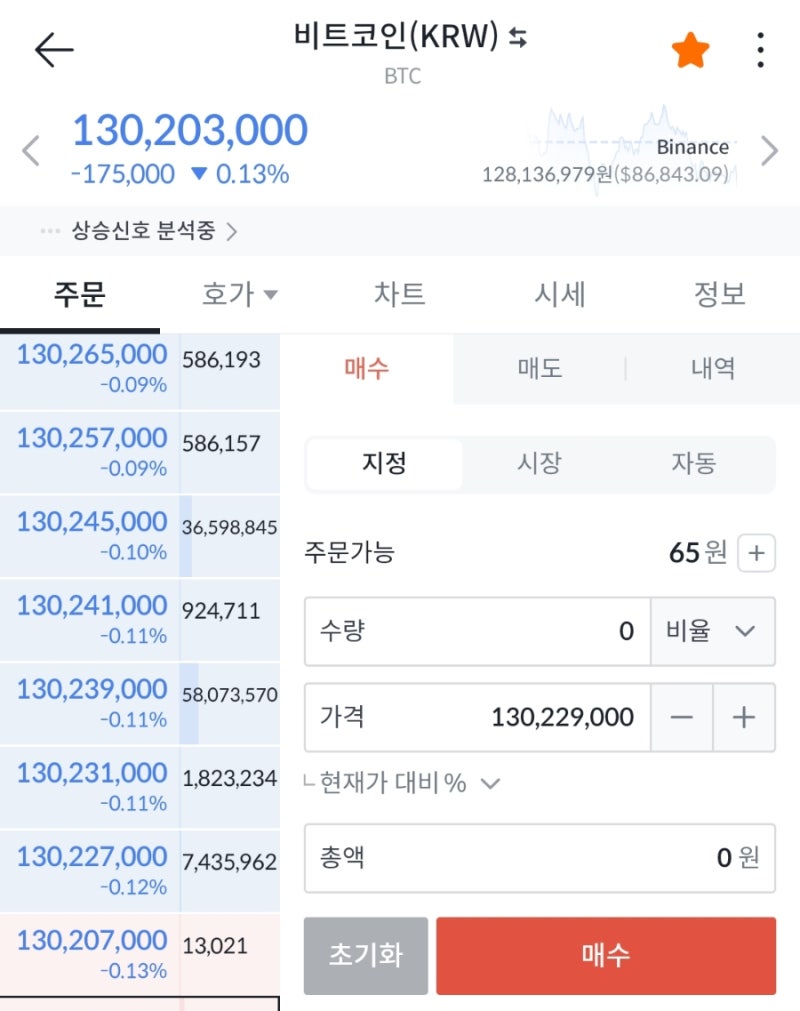Viewport: 800px width, 1011px height.
Task: Open the 차트 (chart) tab
Action: 399,294
